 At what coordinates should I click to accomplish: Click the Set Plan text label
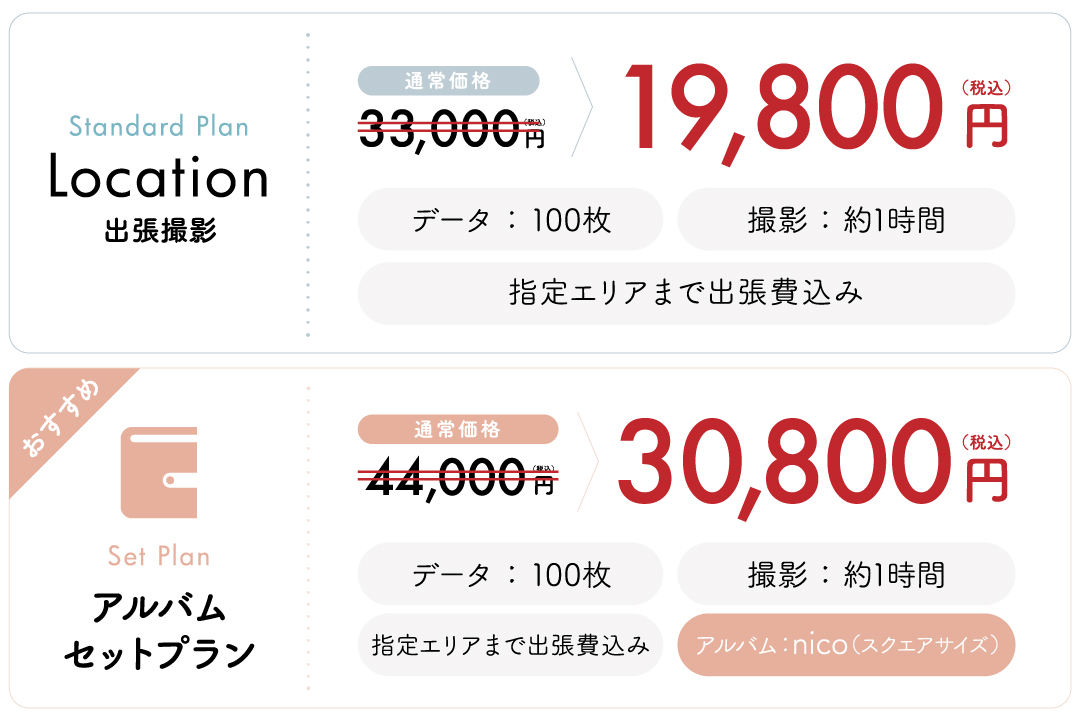(159, 556)
